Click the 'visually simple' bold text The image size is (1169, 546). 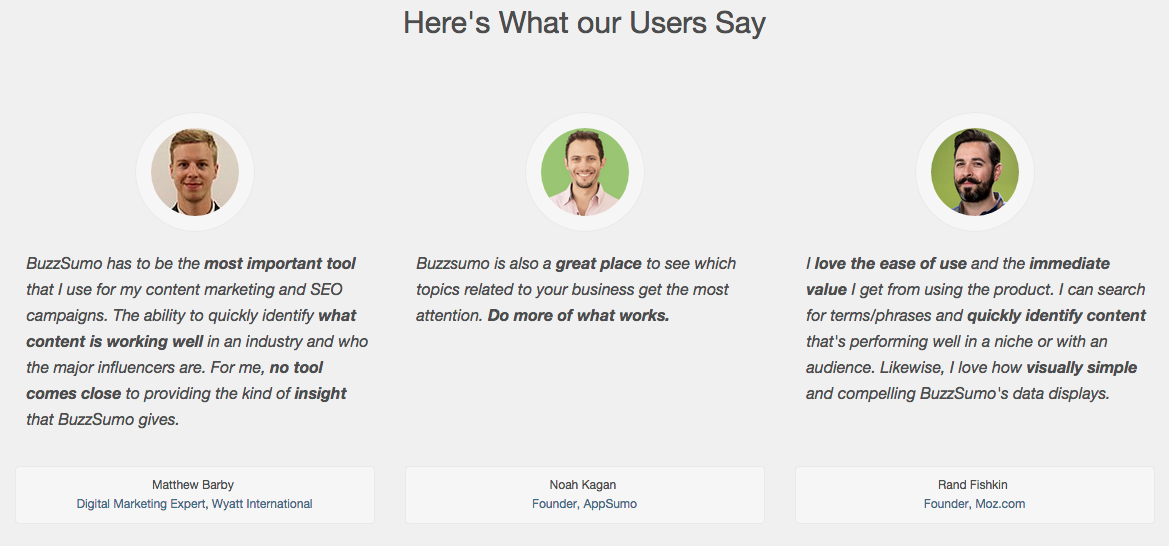tap(1082, 368)
